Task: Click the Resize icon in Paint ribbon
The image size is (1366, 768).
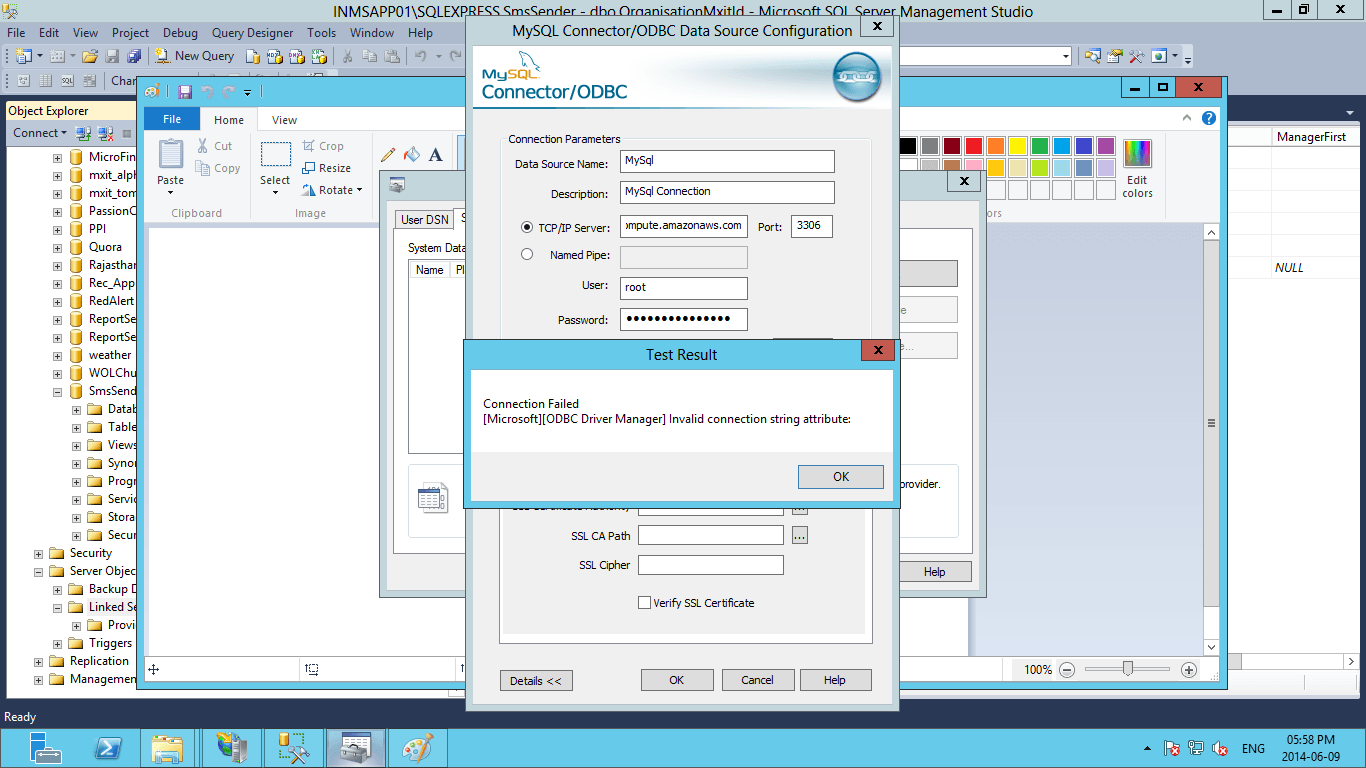Action: (x=309, y=168)
